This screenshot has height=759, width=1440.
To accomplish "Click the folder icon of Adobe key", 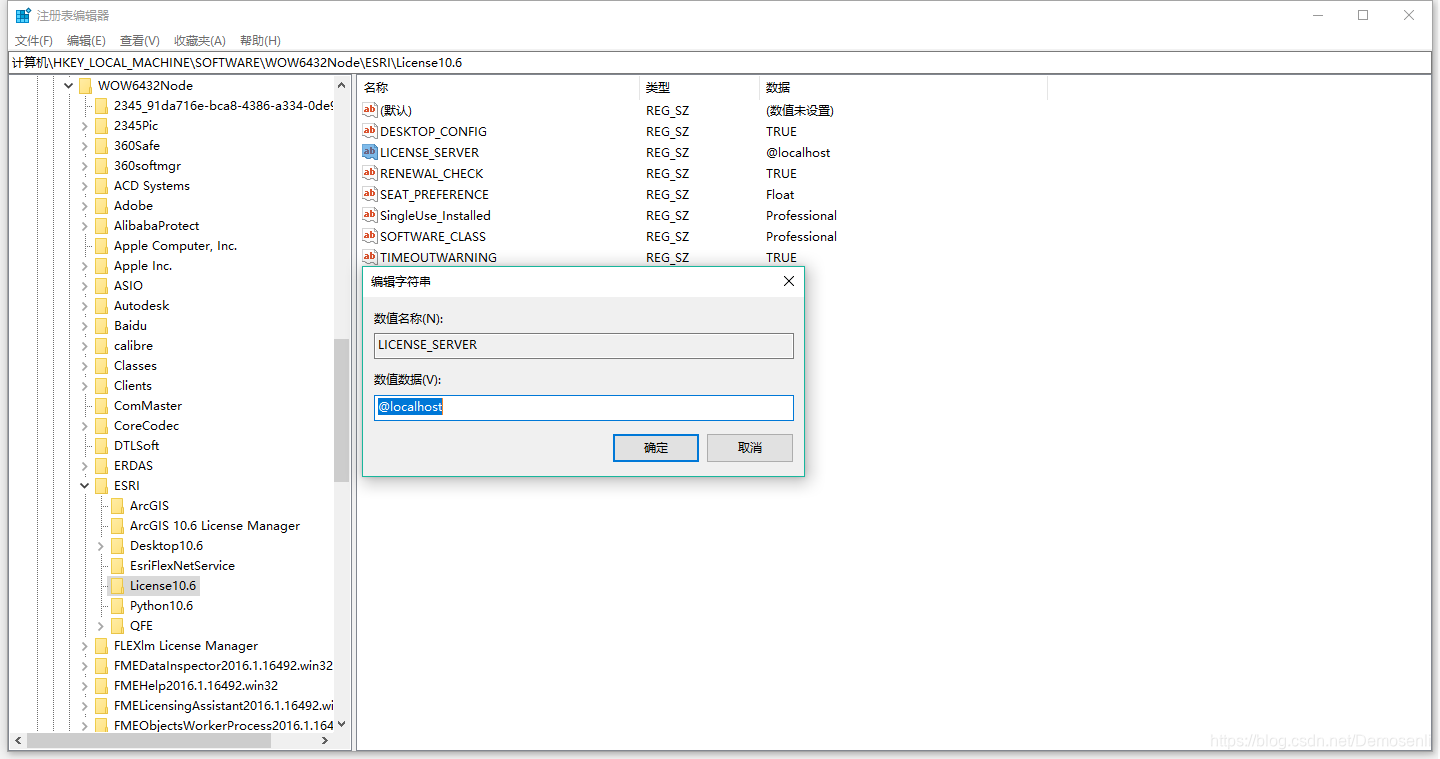I will [101, 205].
